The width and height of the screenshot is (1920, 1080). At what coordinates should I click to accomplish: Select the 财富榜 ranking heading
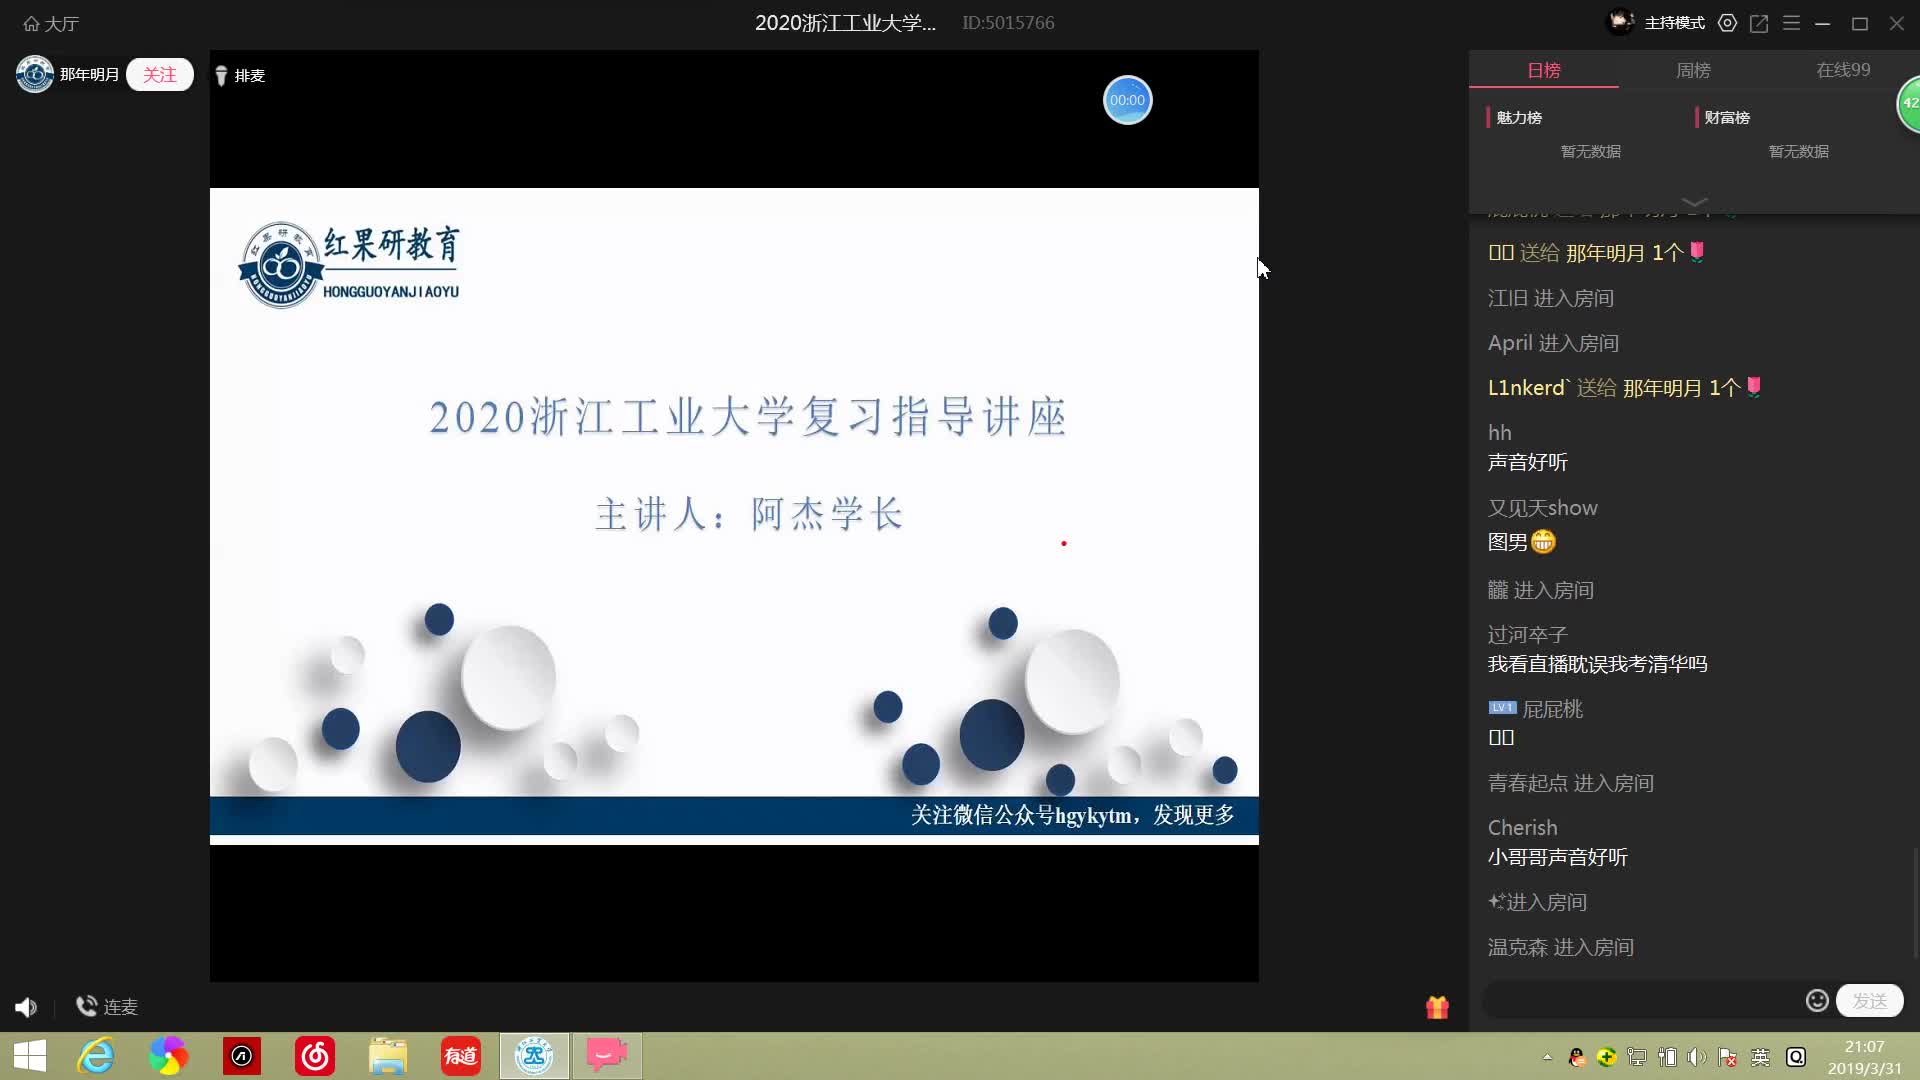pos(1727,118)
